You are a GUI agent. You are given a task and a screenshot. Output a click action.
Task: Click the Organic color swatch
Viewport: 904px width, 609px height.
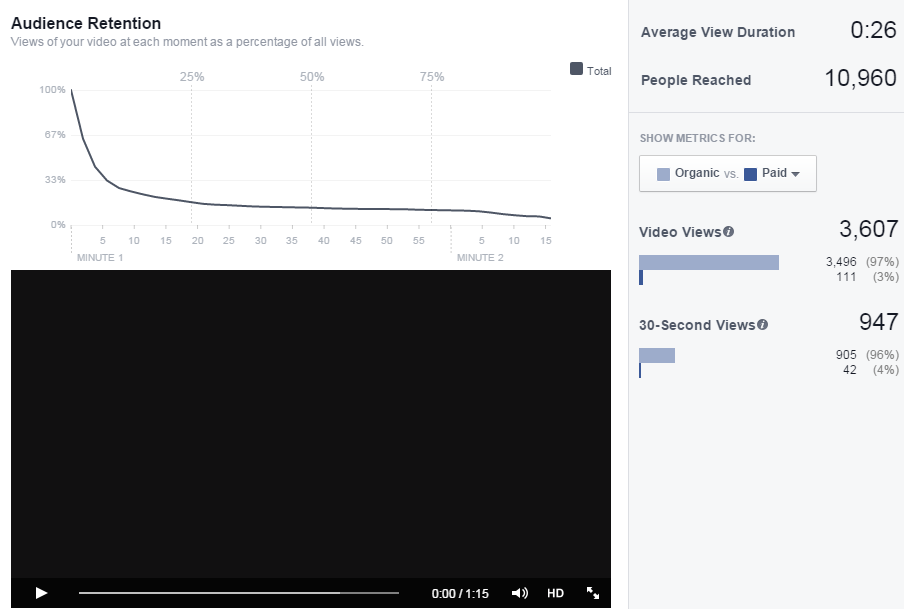pos(663,174)
